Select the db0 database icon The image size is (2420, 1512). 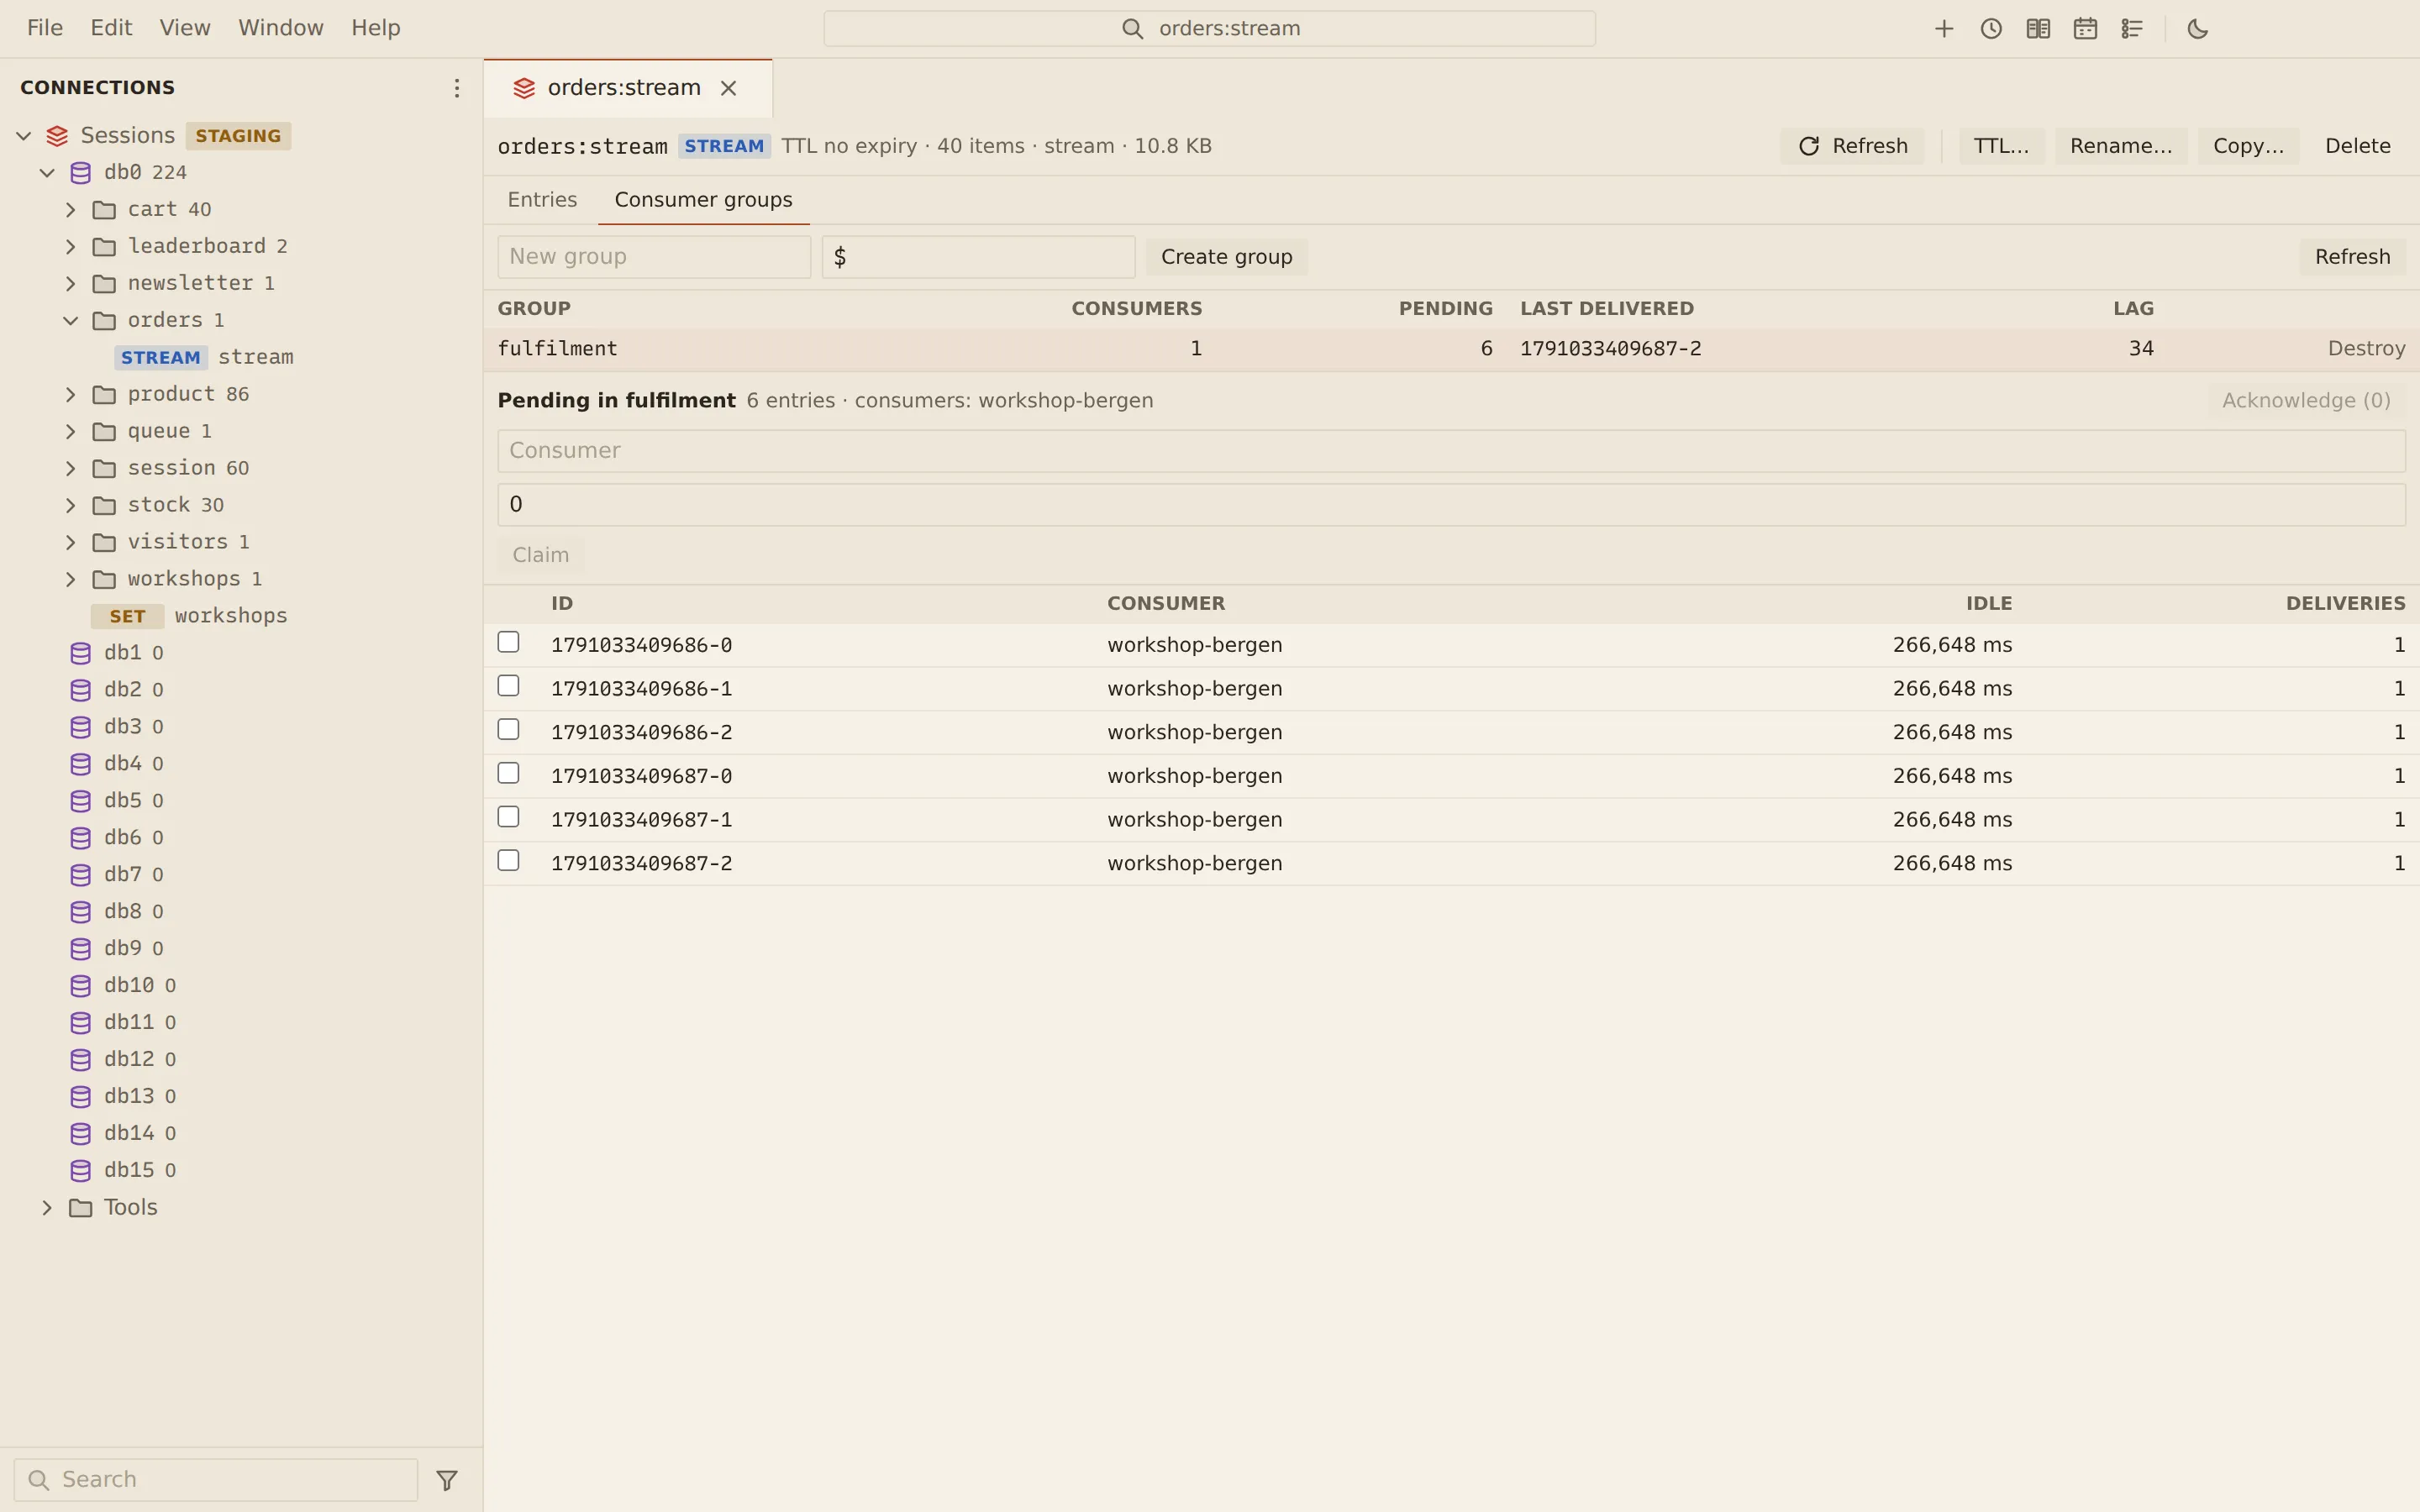(x=81, y=173)
